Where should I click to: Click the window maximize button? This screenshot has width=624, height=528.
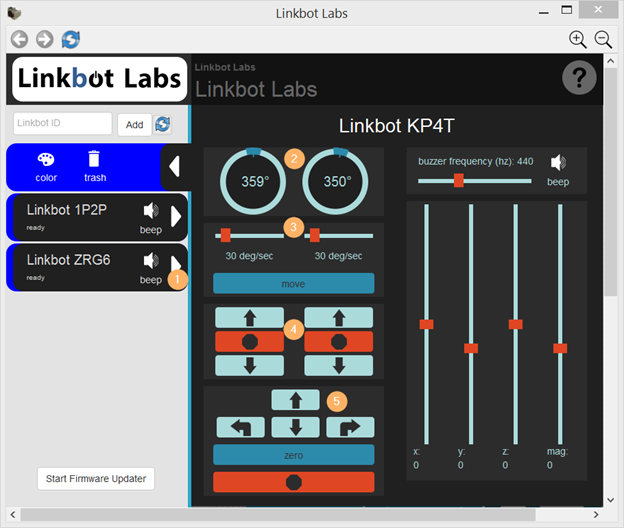(x=566, y=10)
